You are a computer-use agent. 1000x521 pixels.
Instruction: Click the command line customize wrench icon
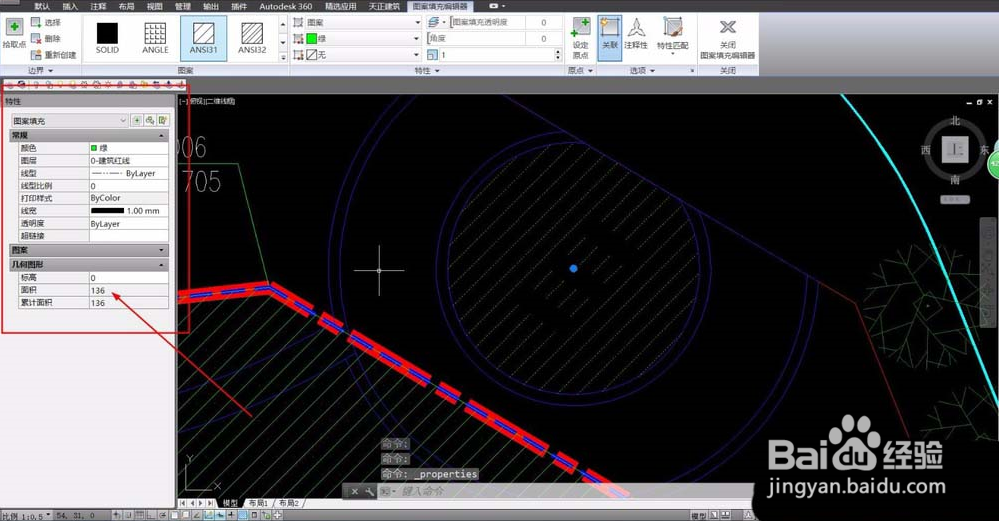369,492
